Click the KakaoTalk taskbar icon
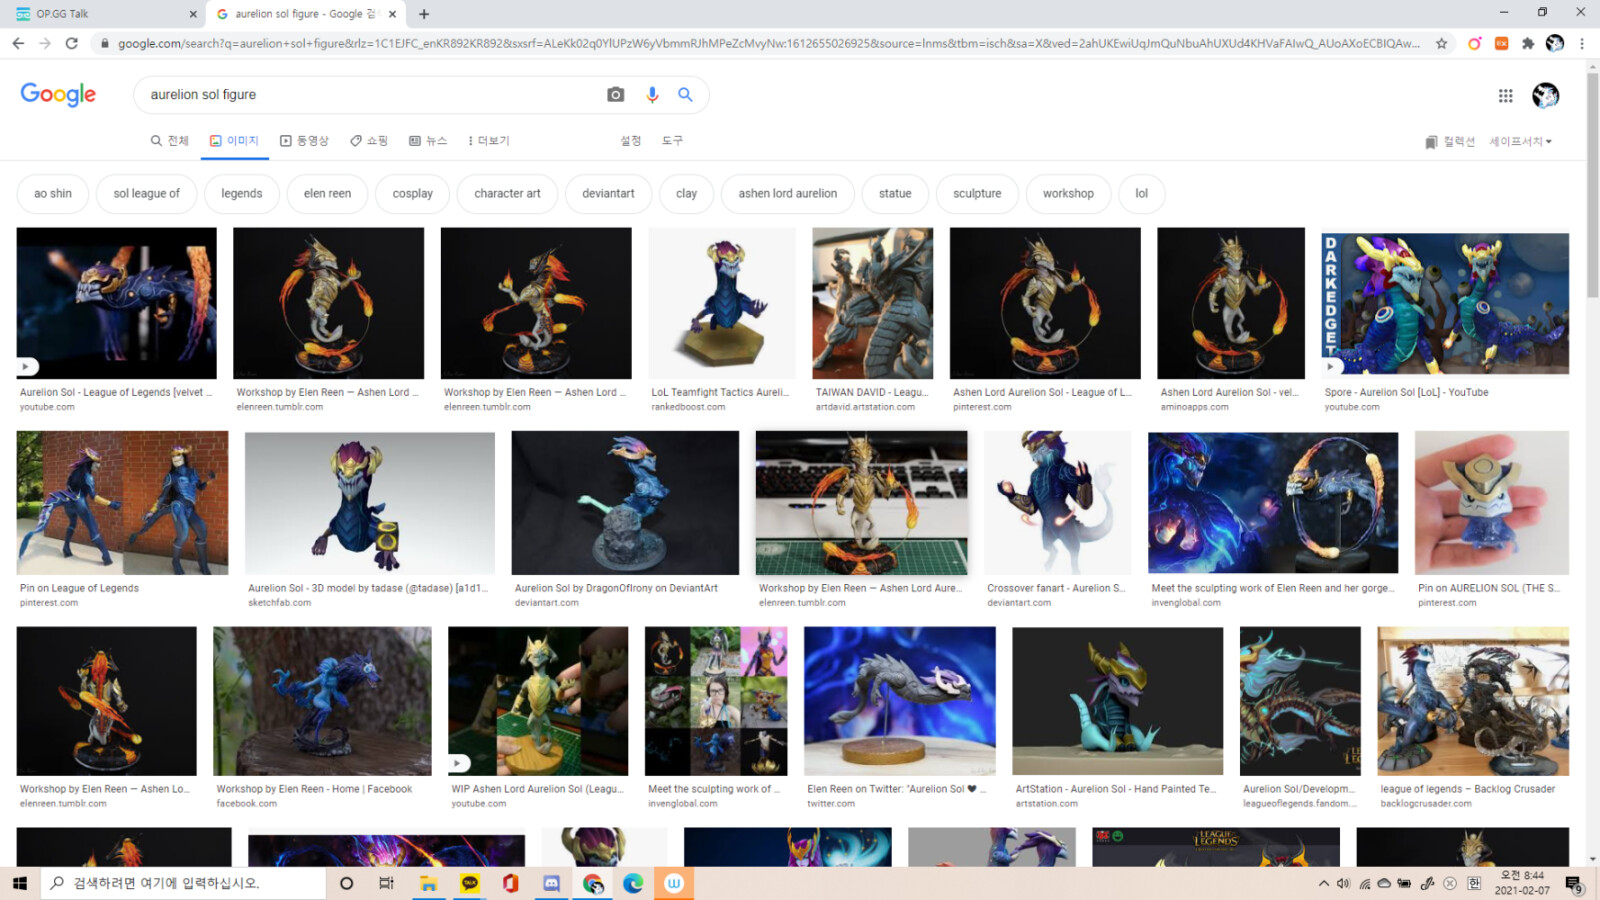1600x900 pixels. click(469, 883)
